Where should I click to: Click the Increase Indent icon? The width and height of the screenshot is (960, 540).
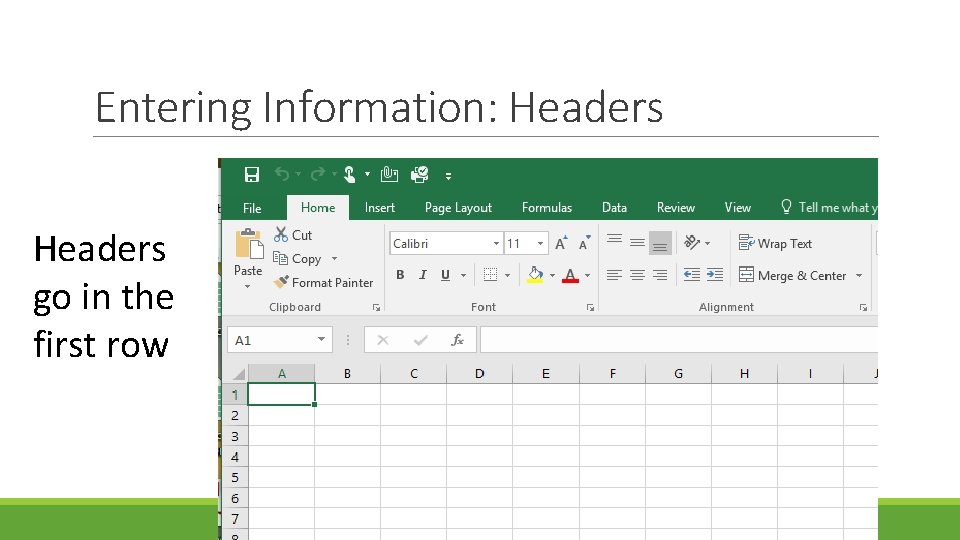pyautogui.click(x=714, y=275)
